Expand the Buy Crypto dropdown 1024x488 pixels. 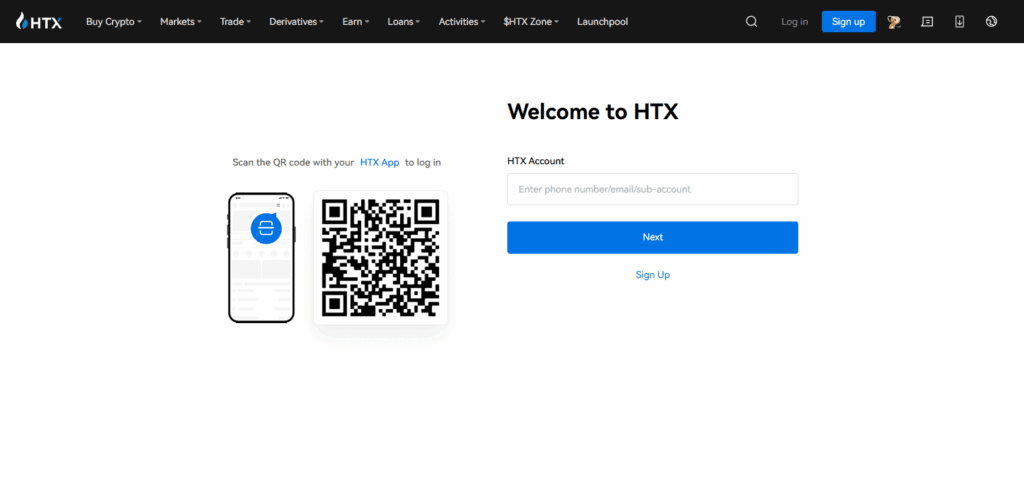(x=114, y=21)
